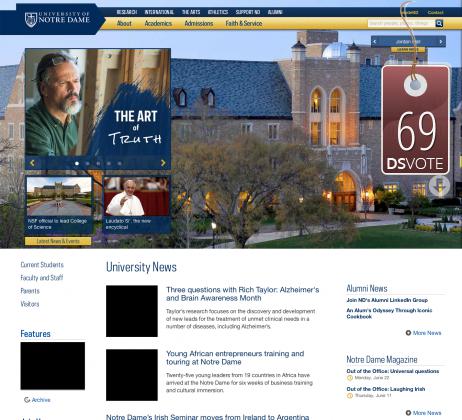Select the third carousel dot

tap(98, 163)
